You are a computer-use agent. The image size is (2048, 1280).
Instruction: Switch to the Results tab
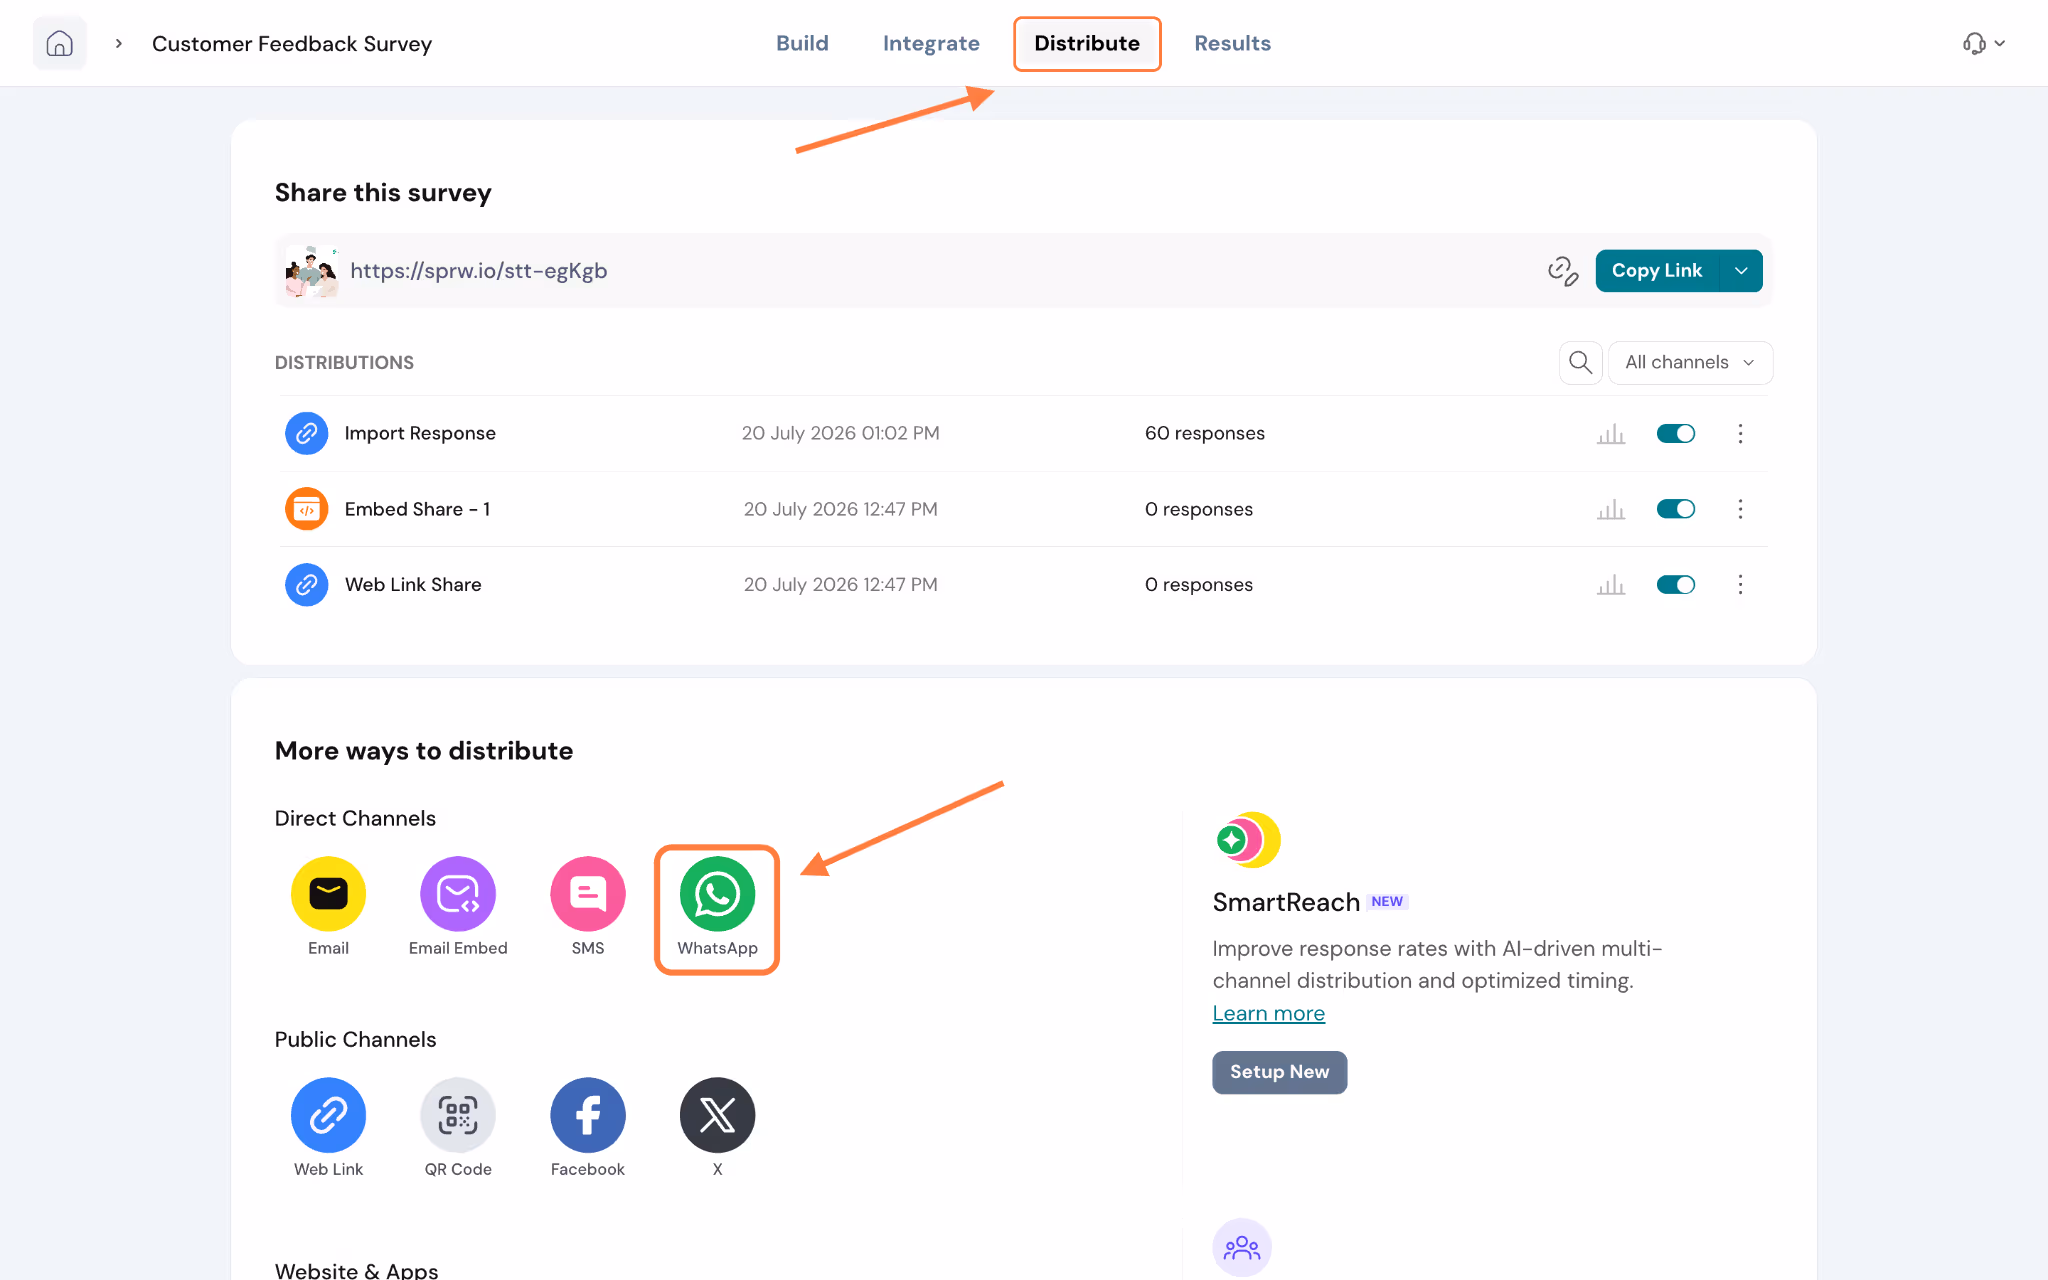tap(1232, 43)
